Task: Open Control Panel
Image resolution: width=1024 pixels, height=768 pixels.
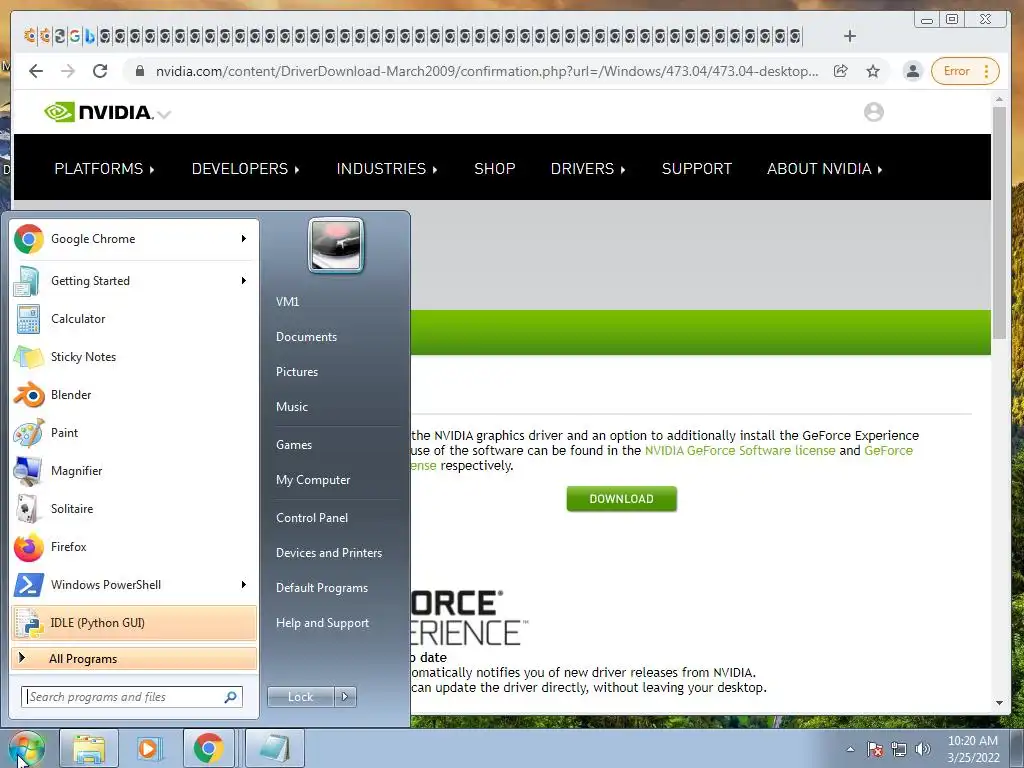Action: [x=312, y=518]
